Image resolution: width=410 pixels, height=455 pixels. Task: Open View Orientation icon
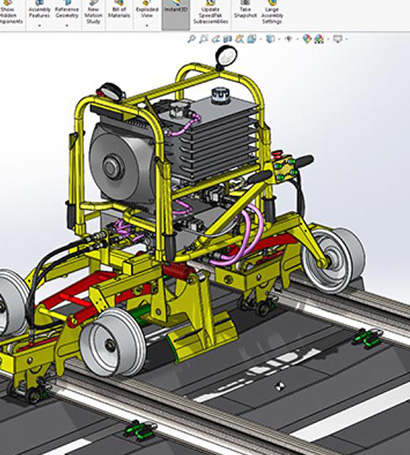252,39
